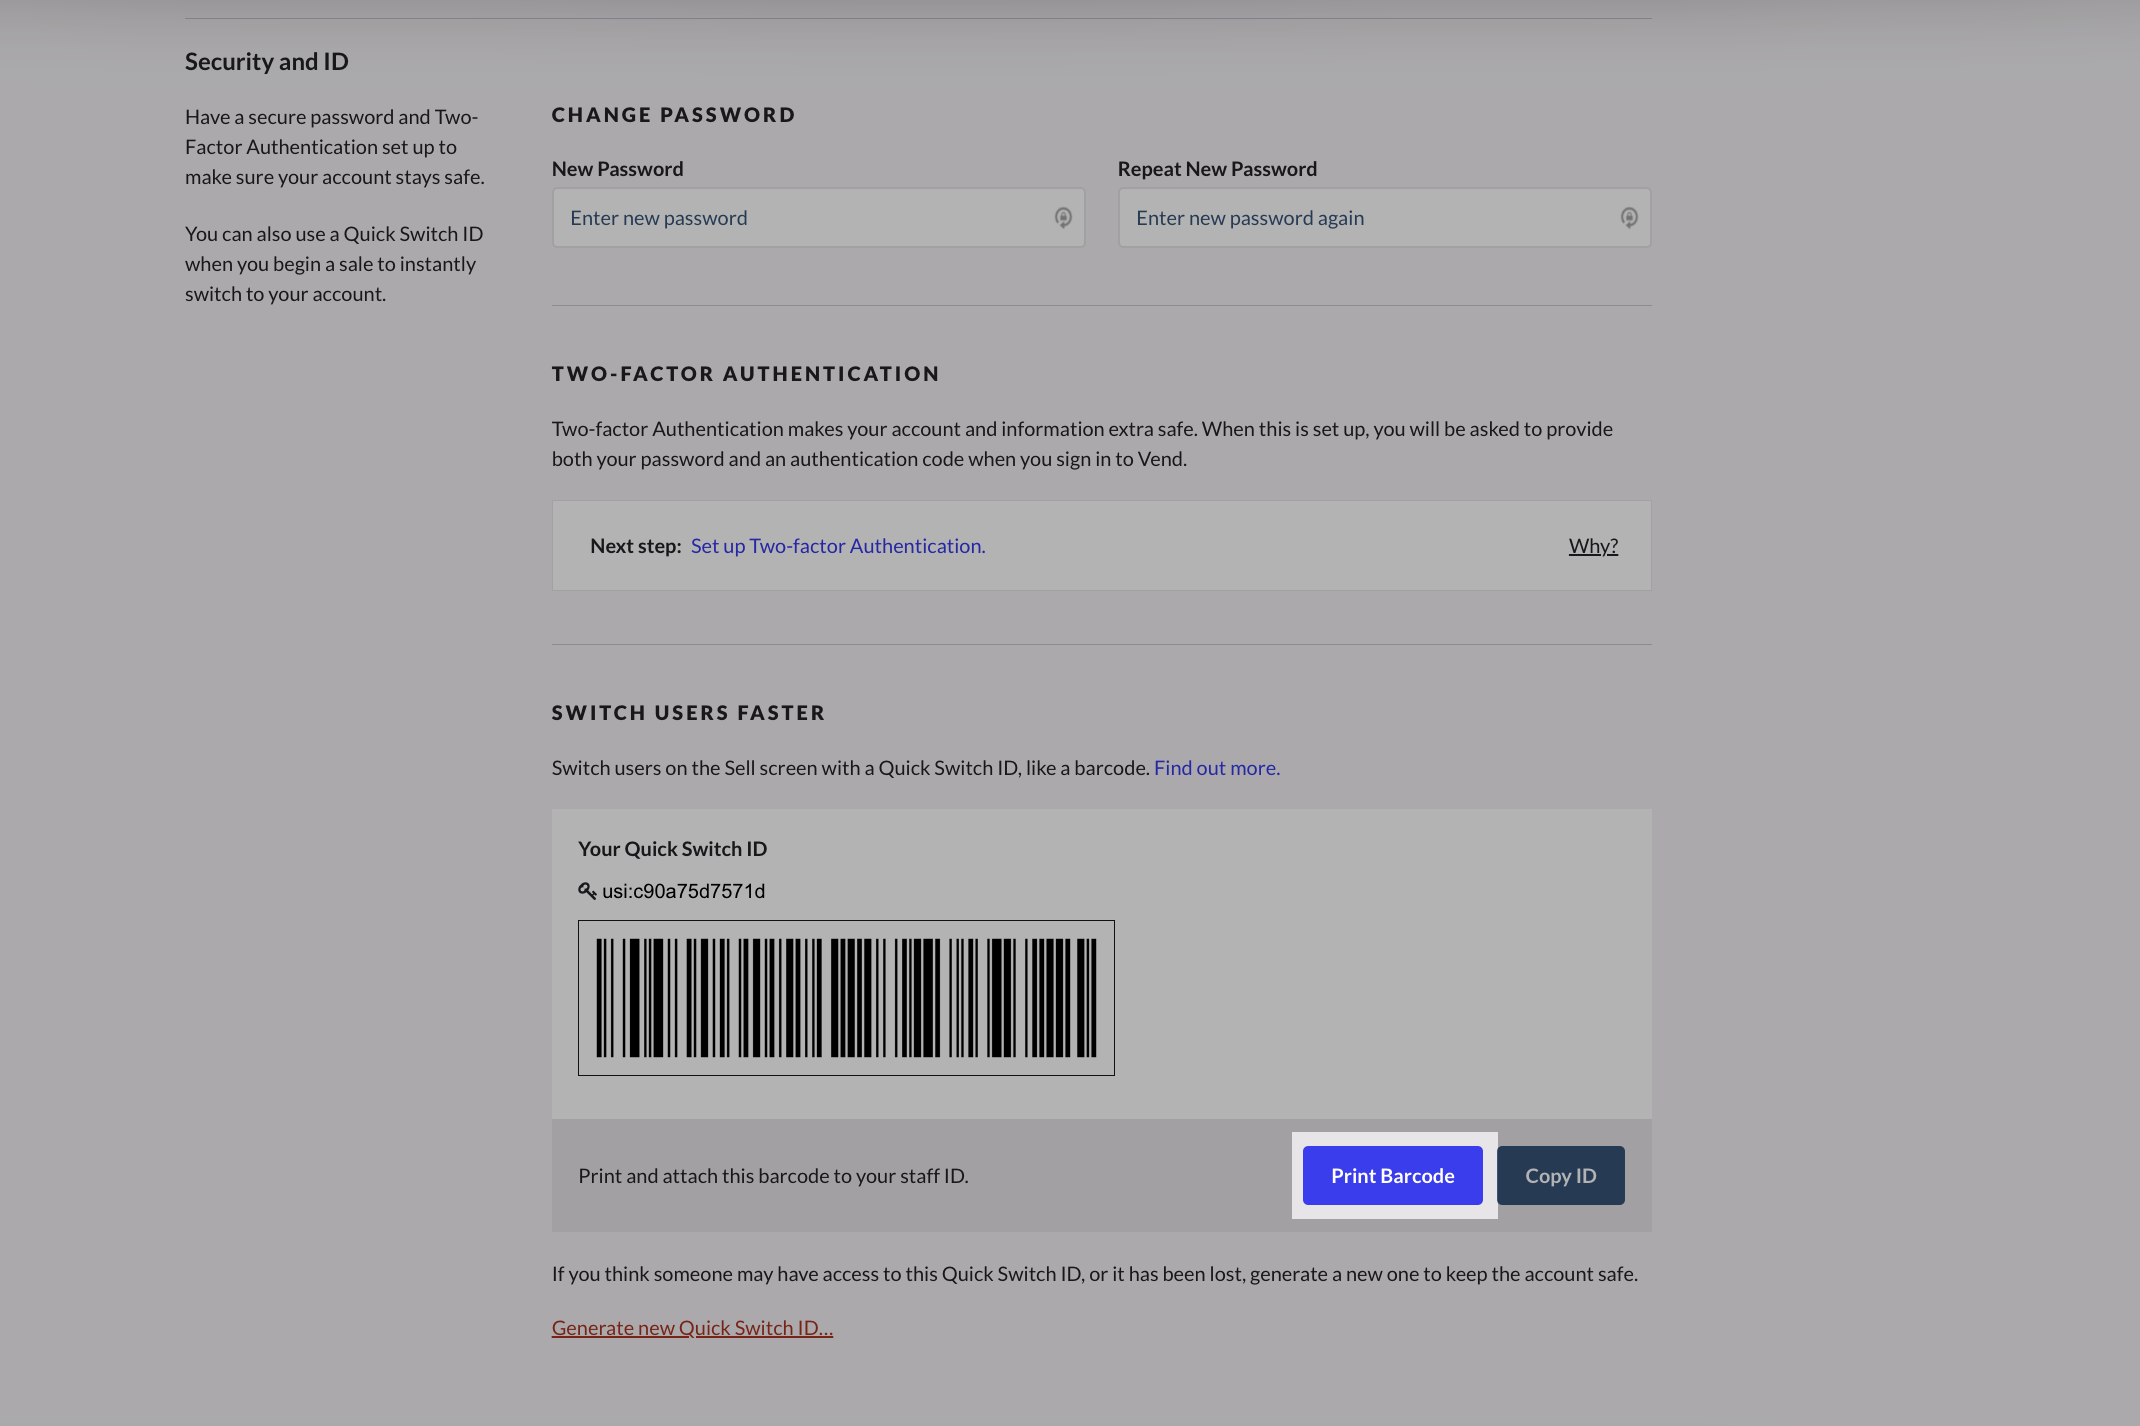Click Generate new Quick Switch ID link
This screenshot has height=1426, width=2140.
coord(692,1328)
